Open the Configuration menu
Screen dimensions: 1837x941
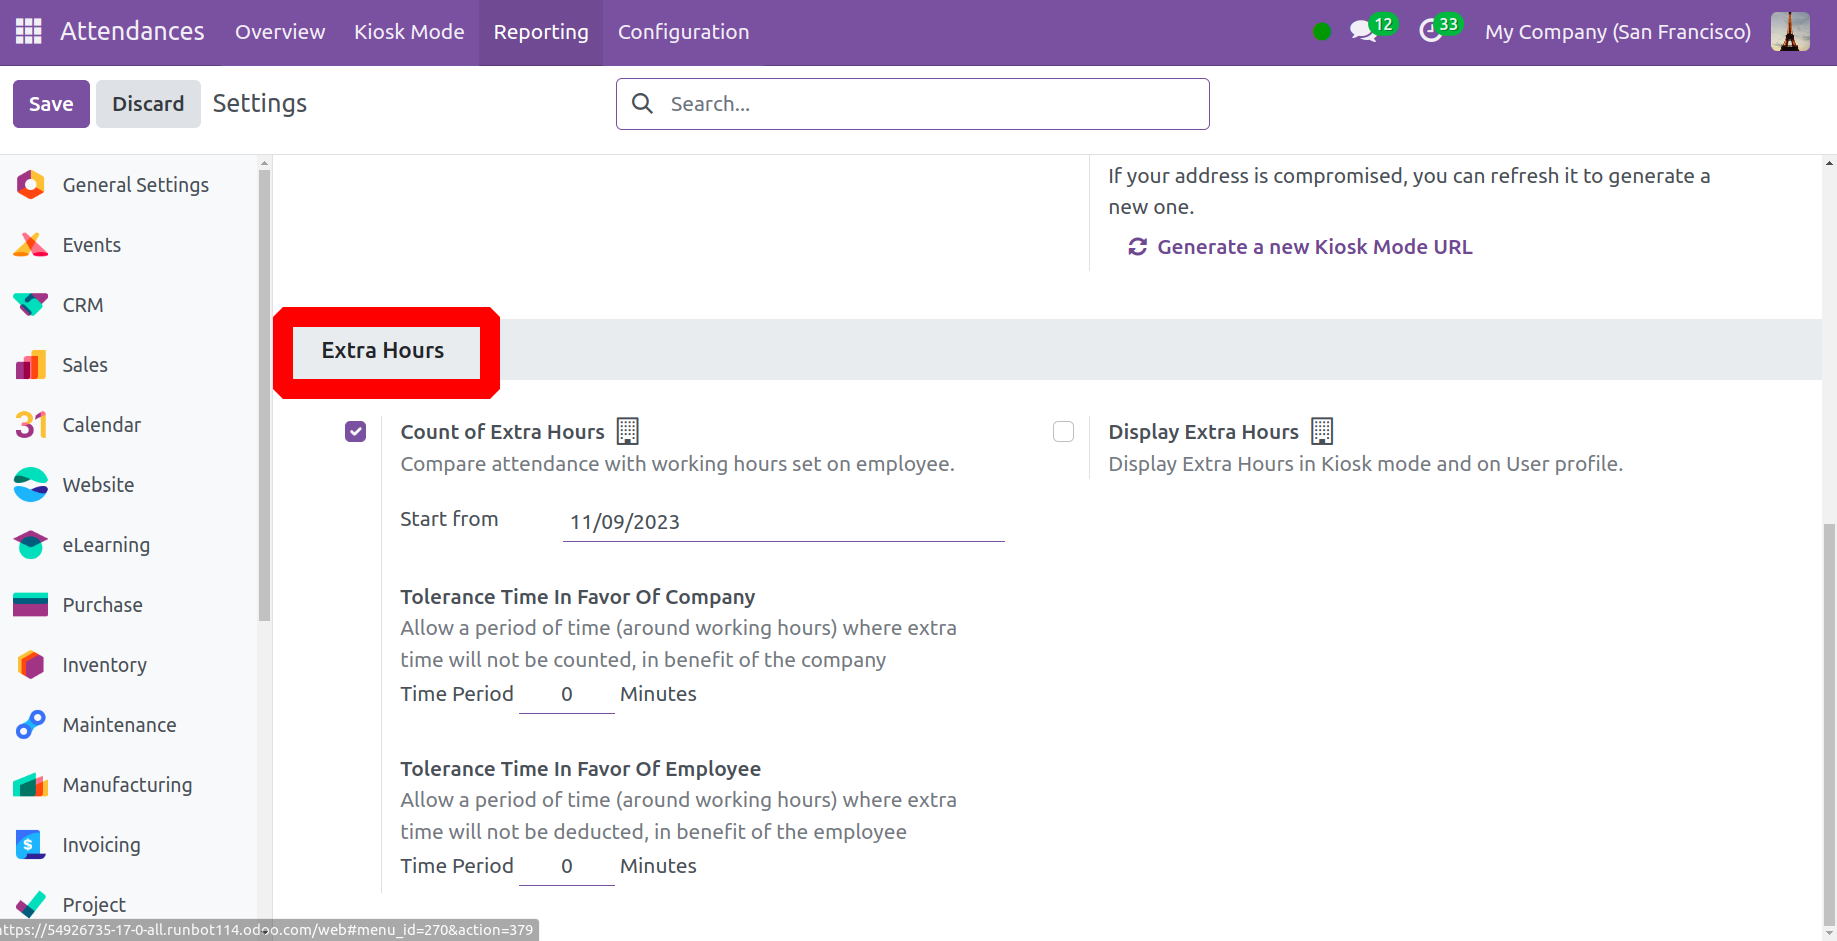tap(683, 32)
